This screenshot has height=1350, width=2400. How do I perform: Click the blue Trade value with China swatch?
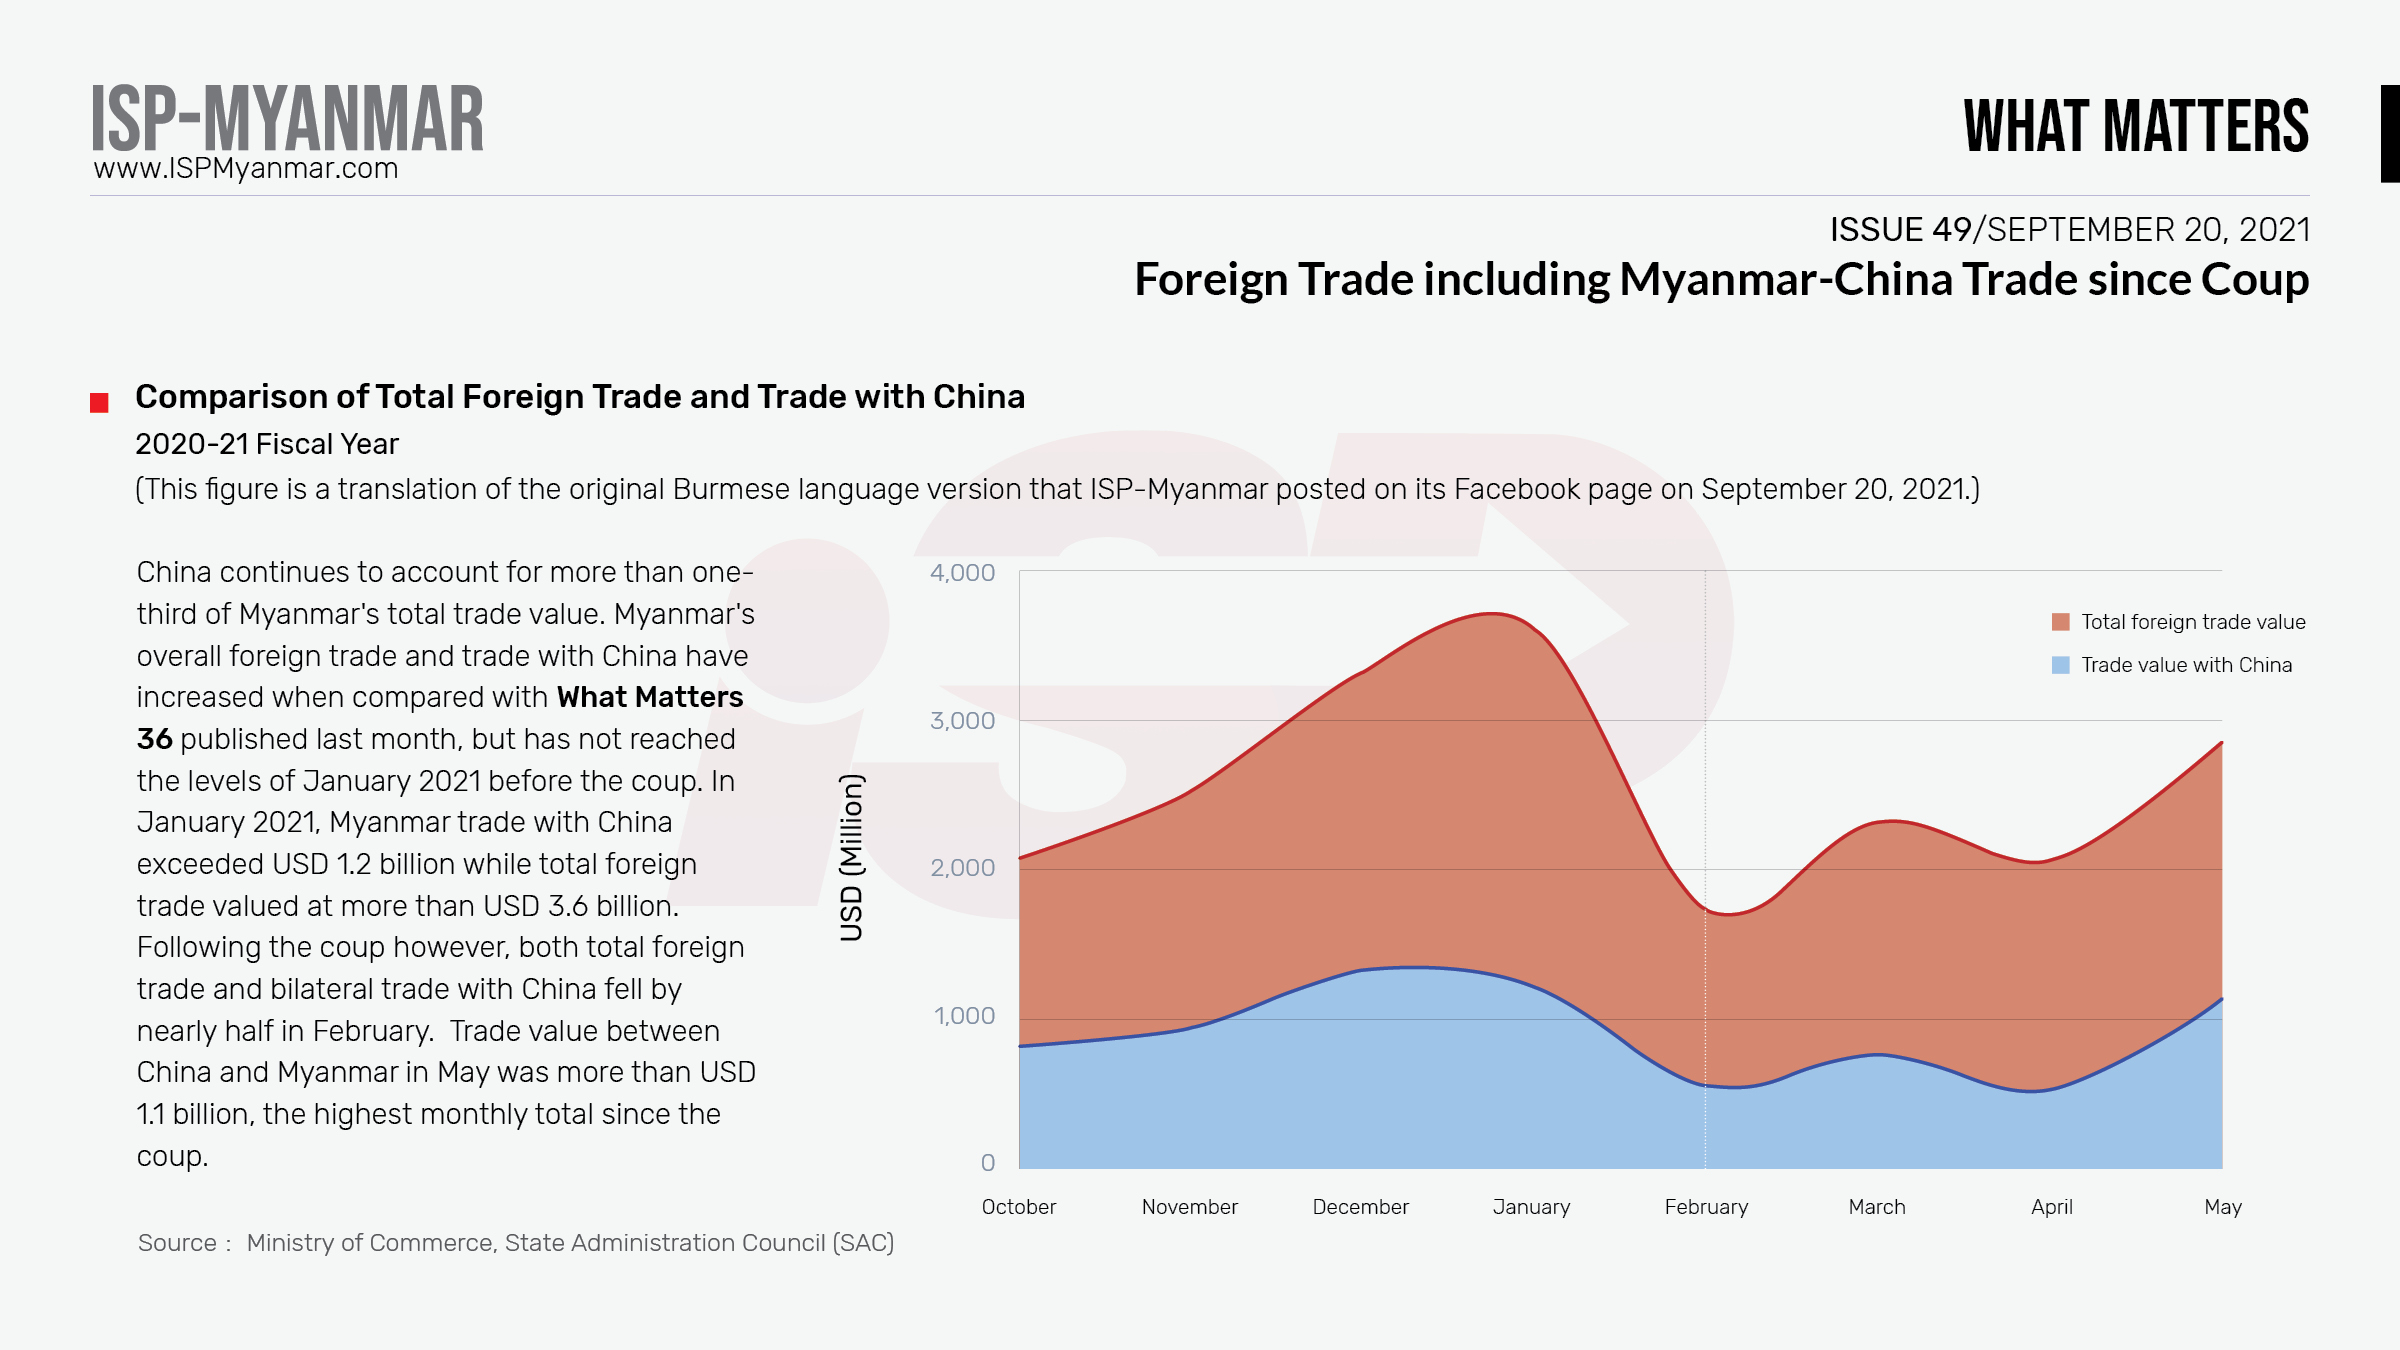point(2060,665)
